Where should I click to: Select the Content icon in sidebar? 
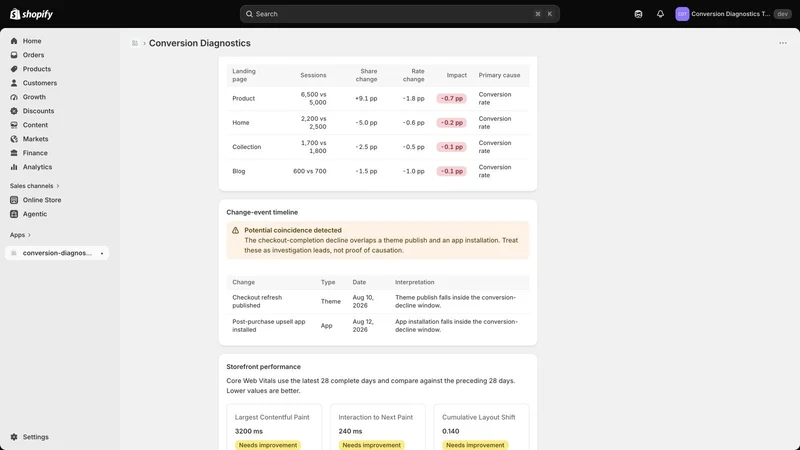pos(14,124)
